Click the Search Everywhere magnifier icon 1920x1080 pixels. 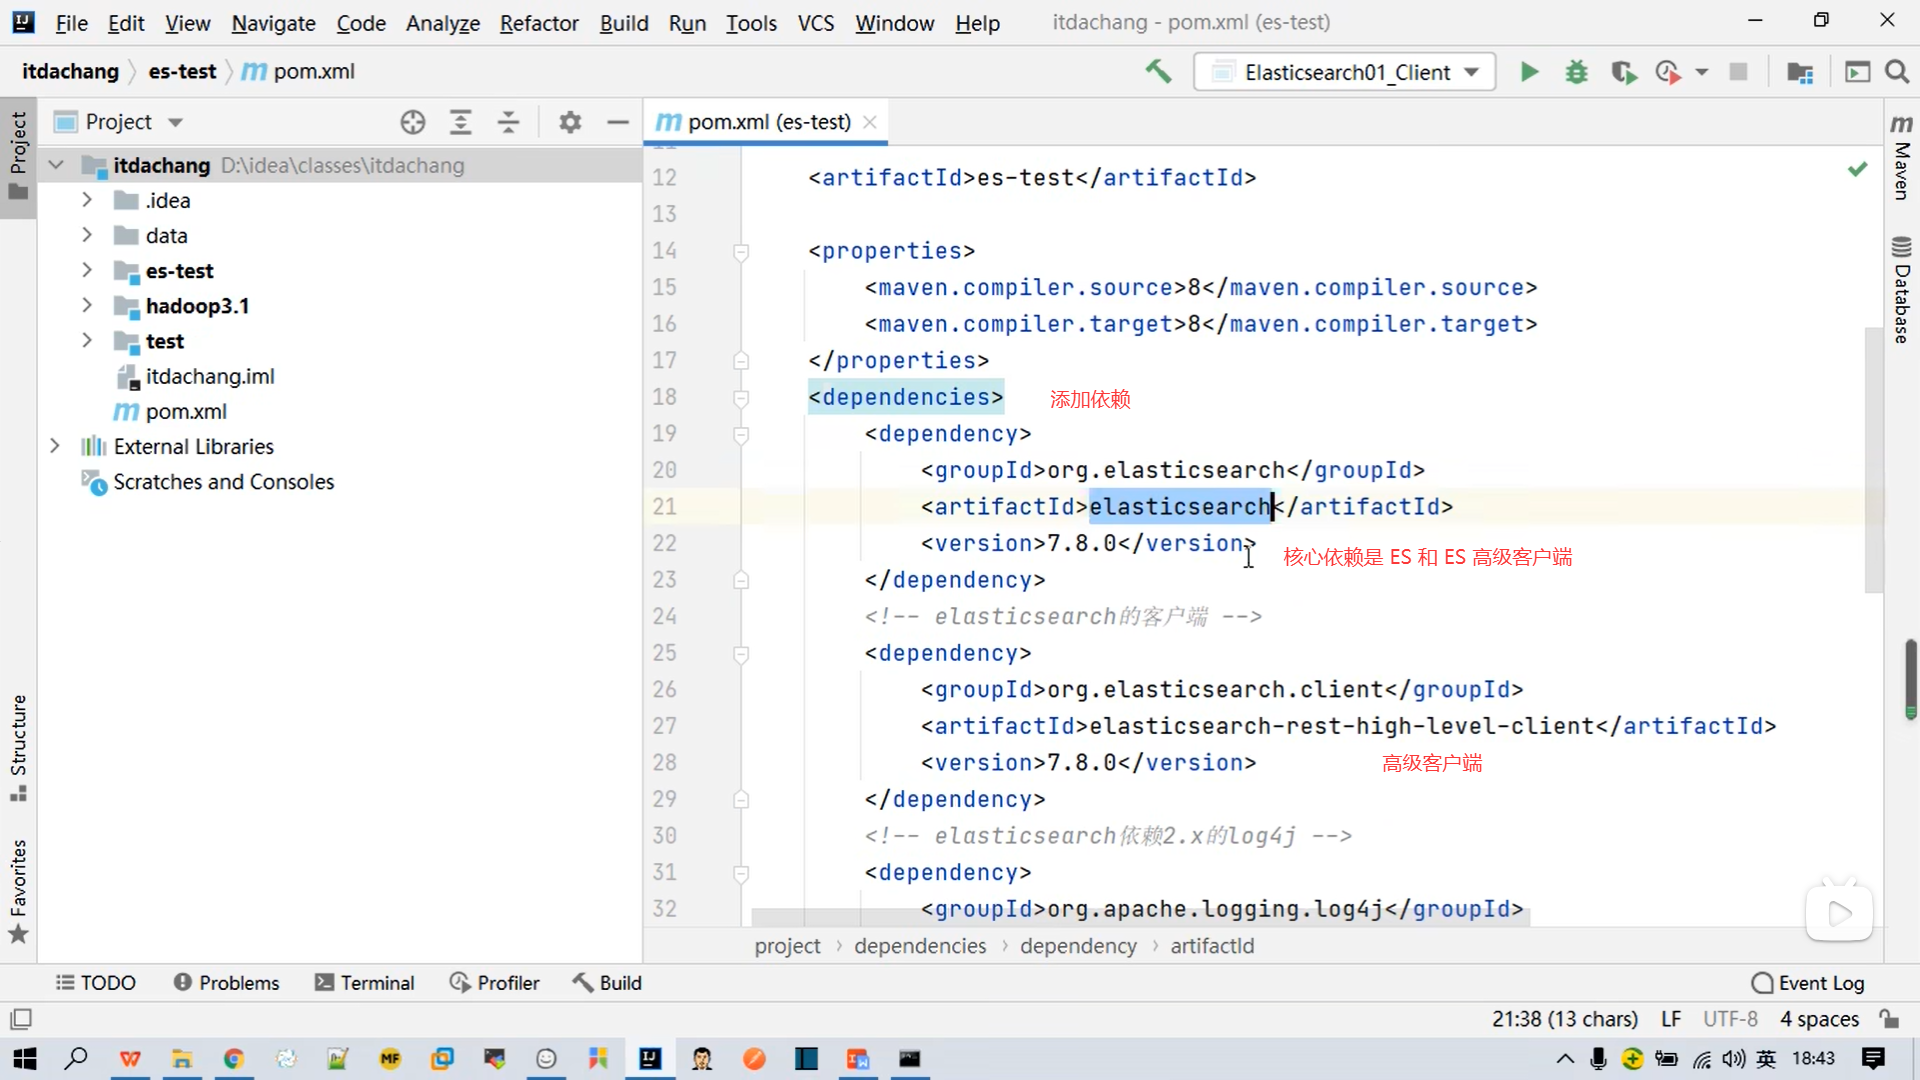[x=1897, y=72]
